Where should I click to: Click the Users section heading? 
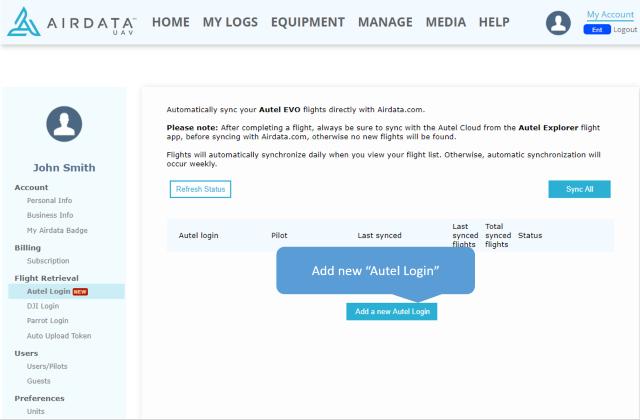point(26,353)
